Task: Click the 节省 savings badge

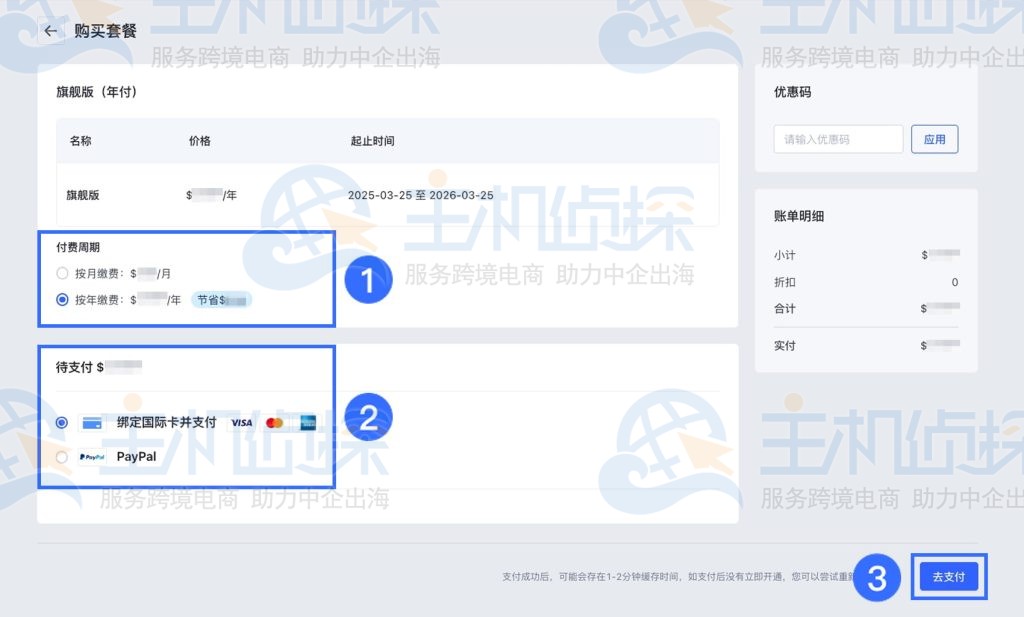Action: pyautogui.click(x=221, y=299)
